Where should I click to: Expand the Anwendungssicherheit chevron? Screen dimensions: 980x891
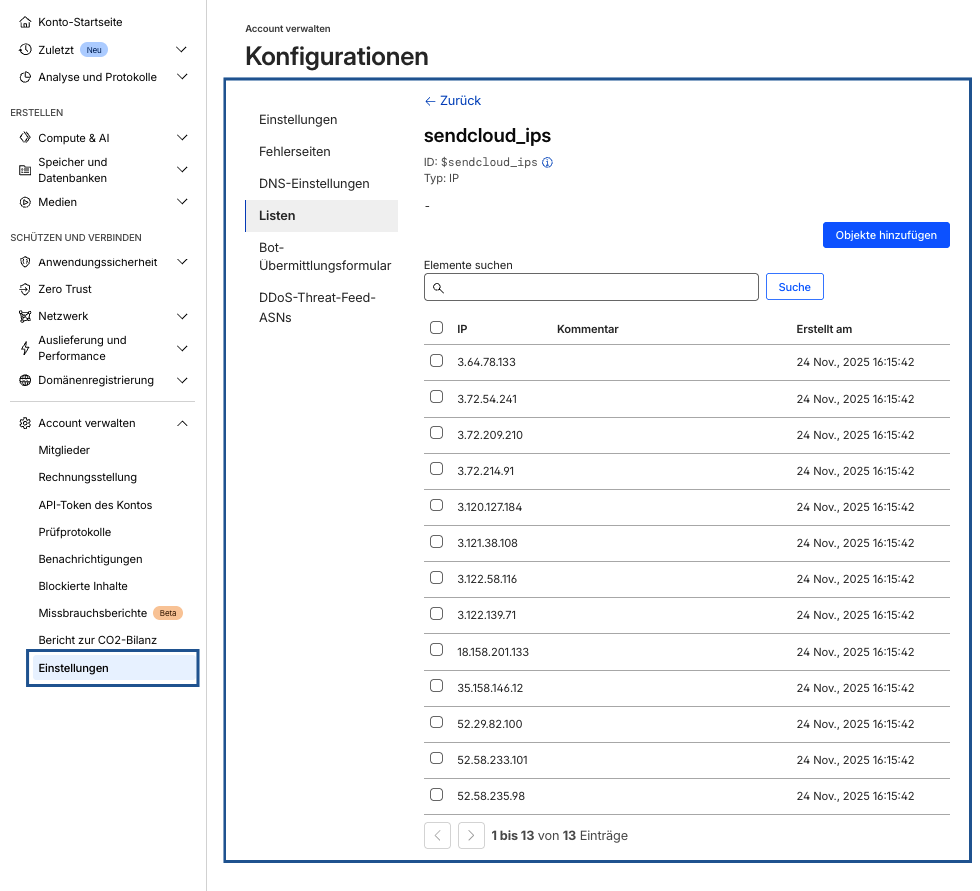tap(182, 262)
